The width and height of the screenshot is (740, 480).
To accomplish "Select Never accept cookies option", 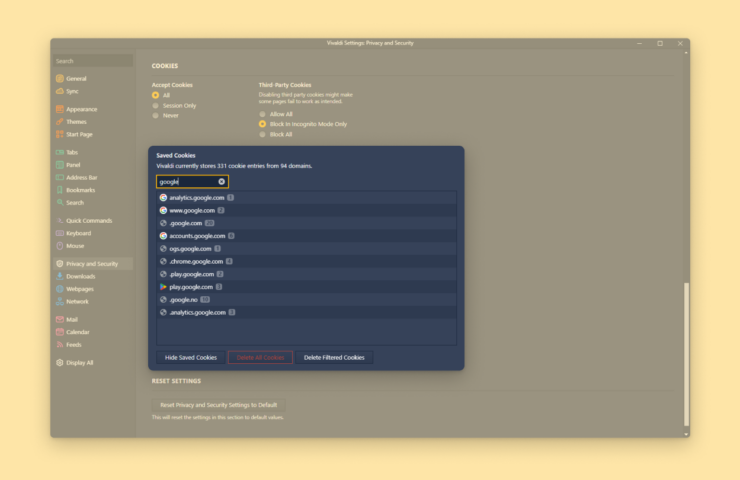I will pyautogui.click(x=155, y=116).
